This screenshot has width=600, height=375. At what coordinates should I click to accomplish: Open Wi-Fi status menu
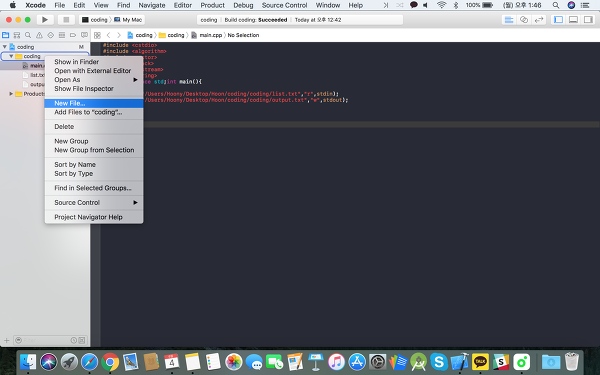coord(442,5)
